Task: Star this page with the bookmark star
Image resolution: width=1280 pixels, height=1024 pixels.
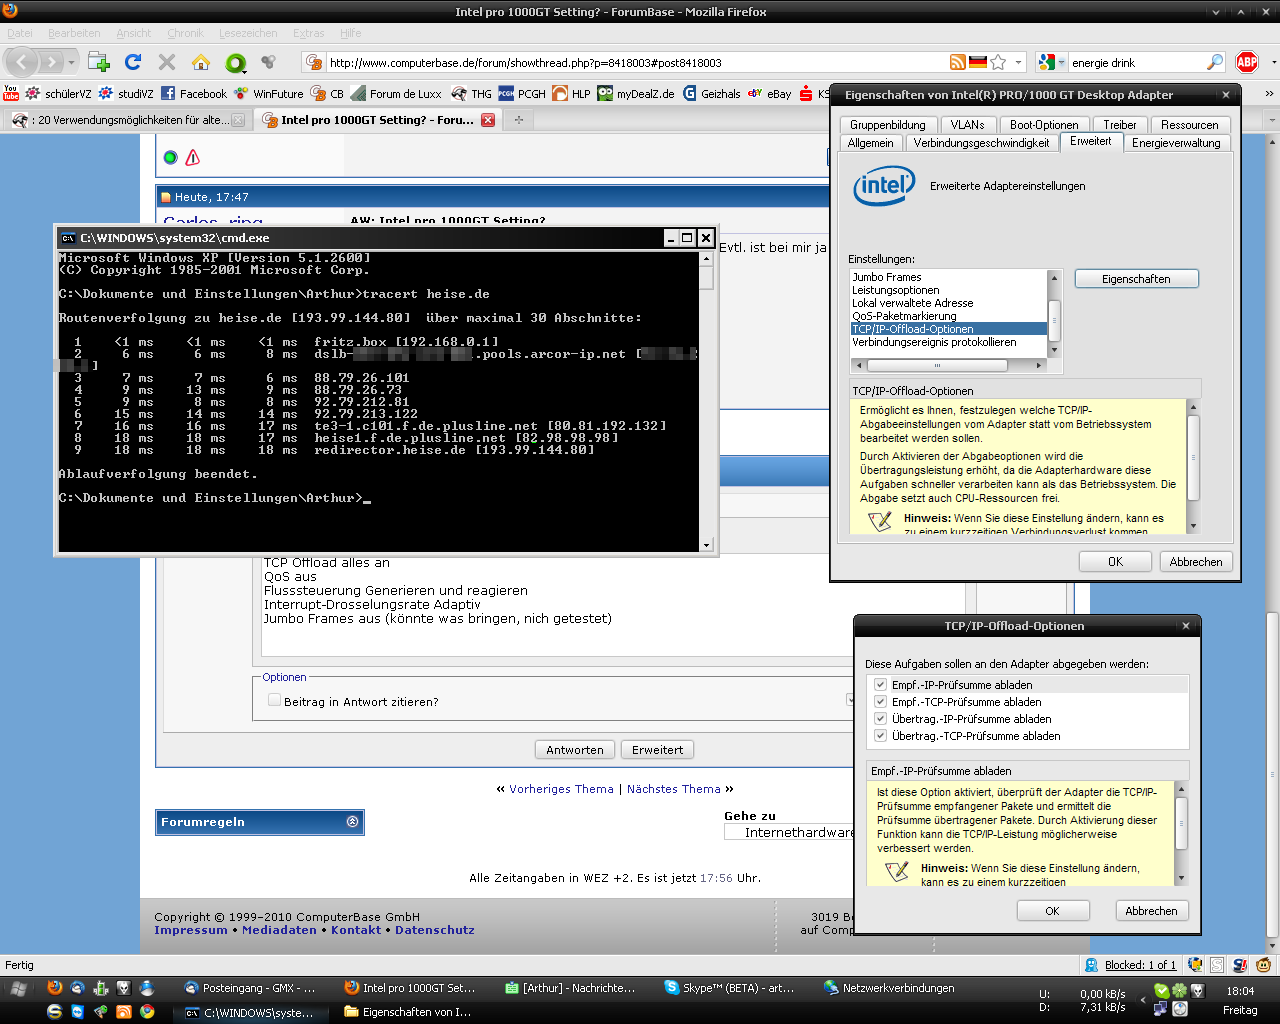Action: [x=998, y=62]
